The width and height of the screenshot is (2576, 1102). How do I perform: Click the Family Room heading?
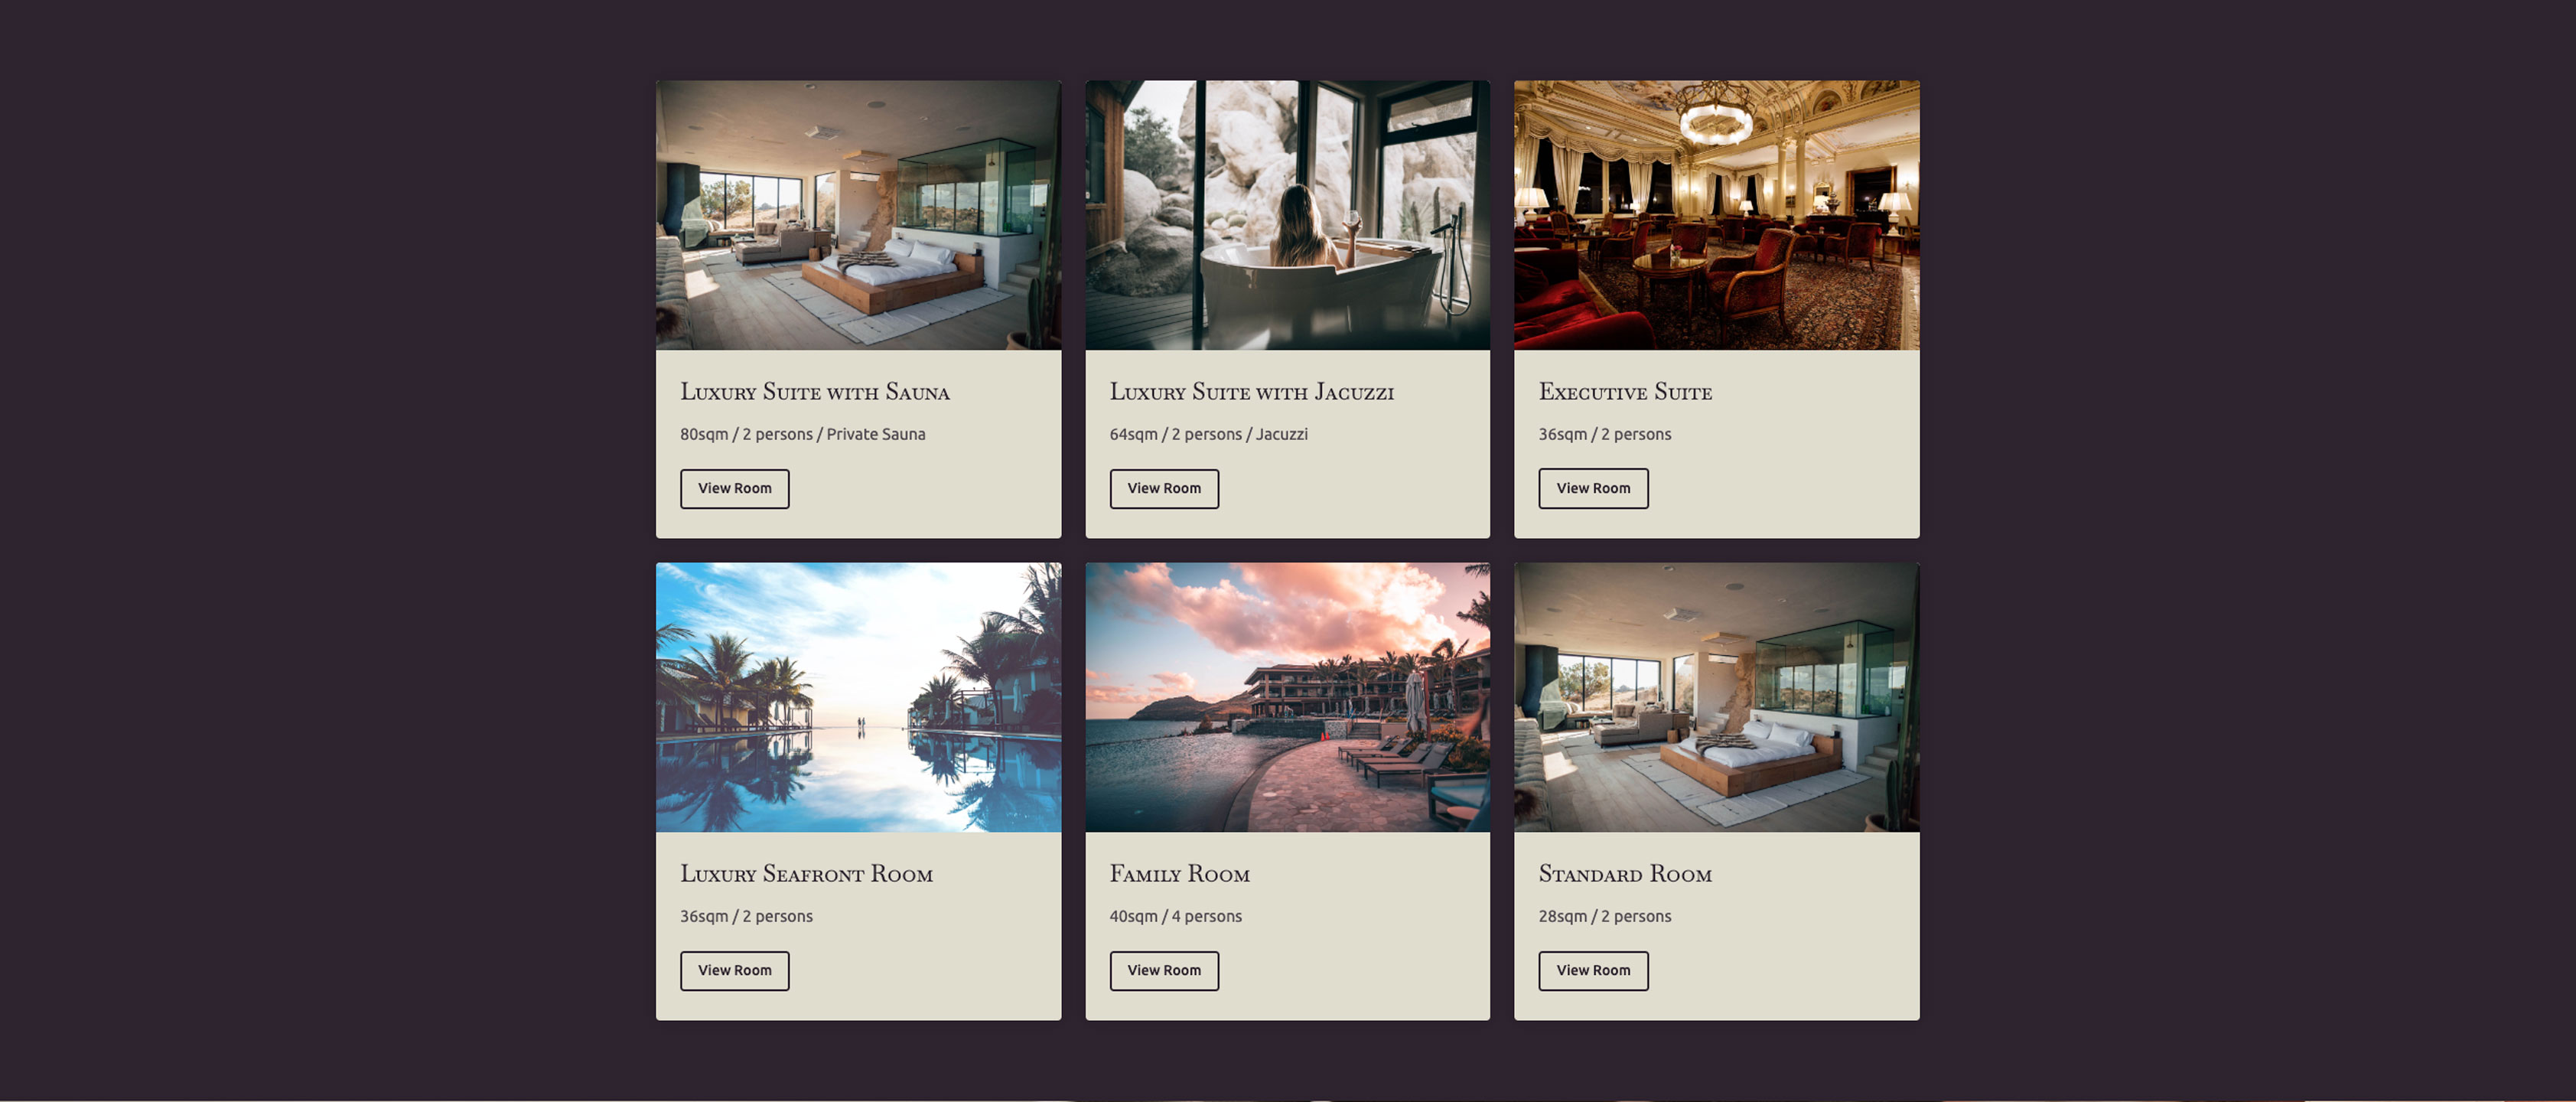[1179, 874]
